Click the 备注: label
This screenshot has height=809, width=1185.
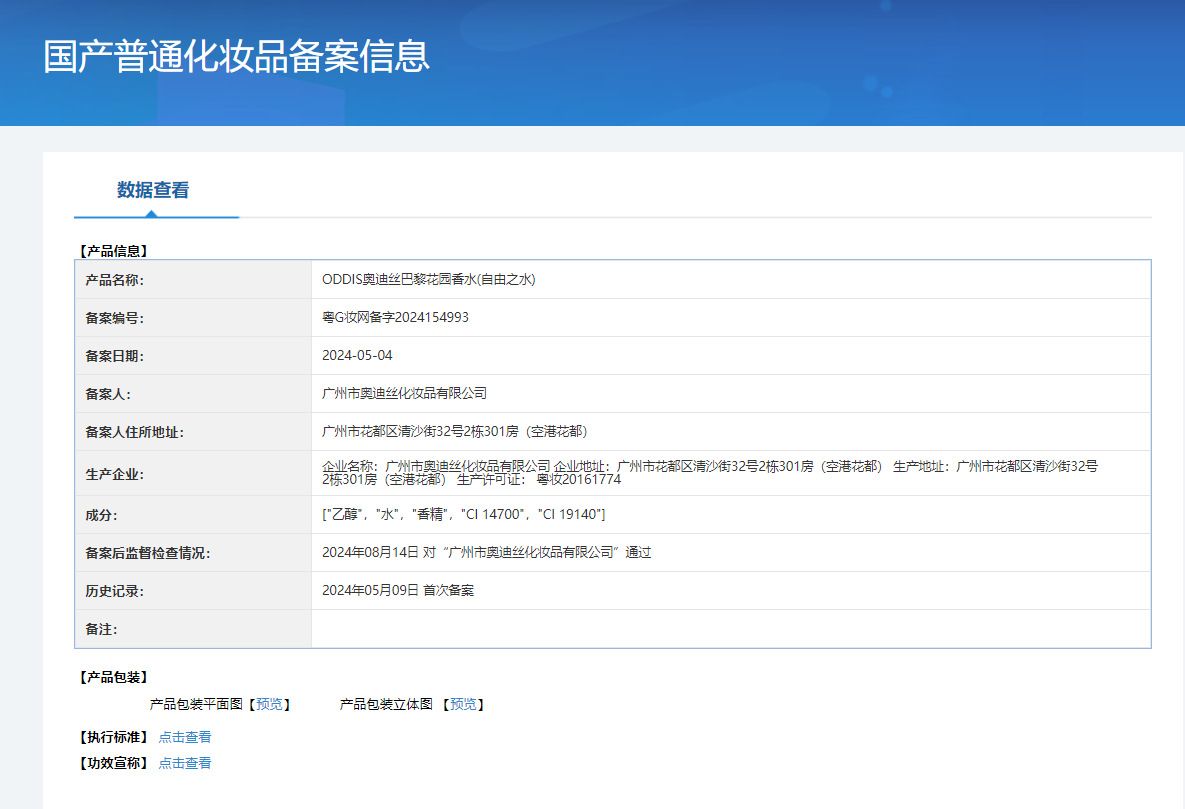coord(101,629)
